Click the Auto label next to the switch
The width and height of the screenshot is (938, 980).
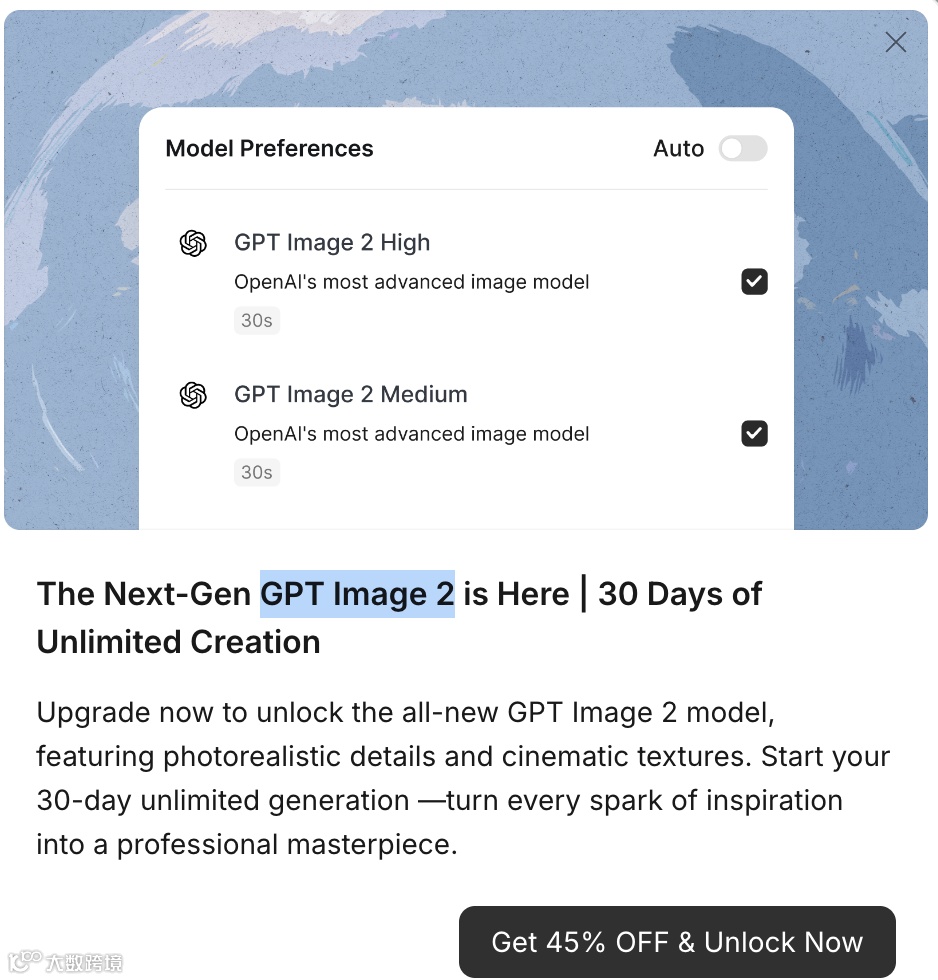tap(678, 148)
